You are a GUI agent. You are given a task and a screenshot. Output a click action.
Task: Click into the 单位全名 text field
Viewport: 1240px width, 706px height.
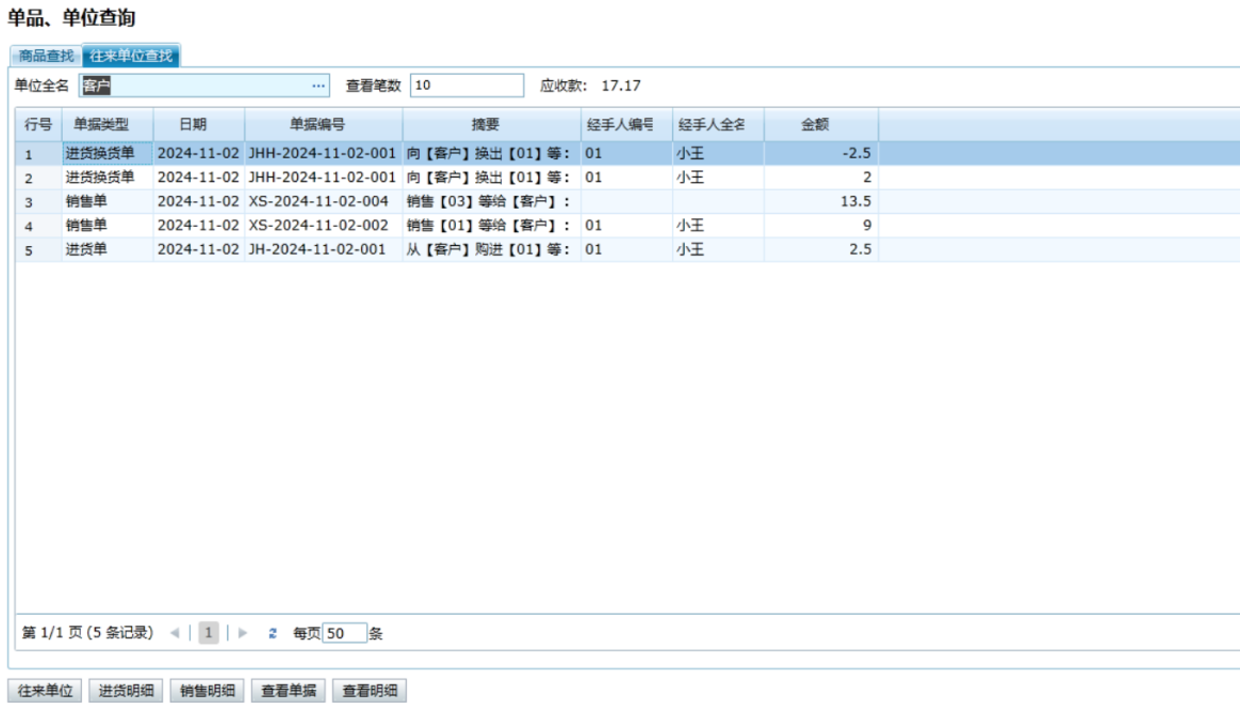pyautogui.click(x=195, y=86)
